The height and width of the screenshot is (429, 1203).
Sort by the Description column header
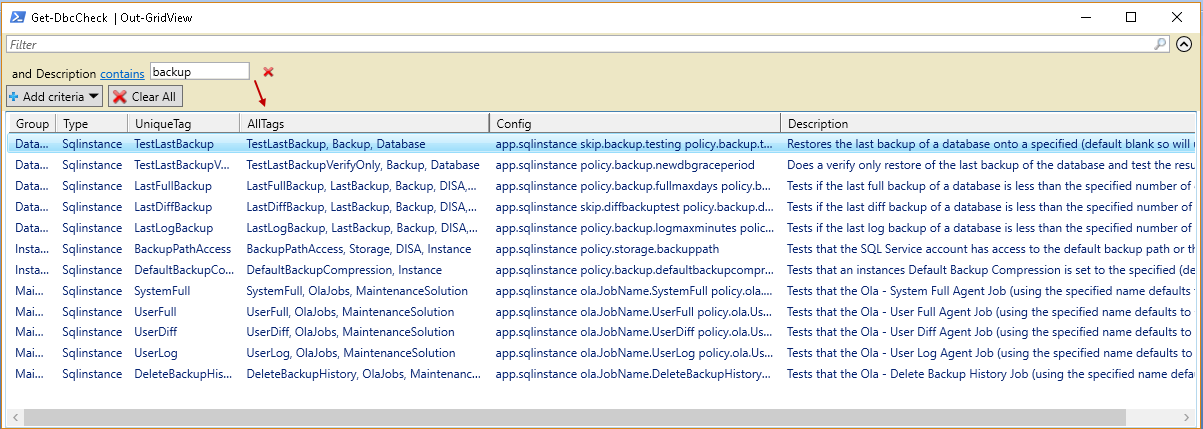[985, 124]
